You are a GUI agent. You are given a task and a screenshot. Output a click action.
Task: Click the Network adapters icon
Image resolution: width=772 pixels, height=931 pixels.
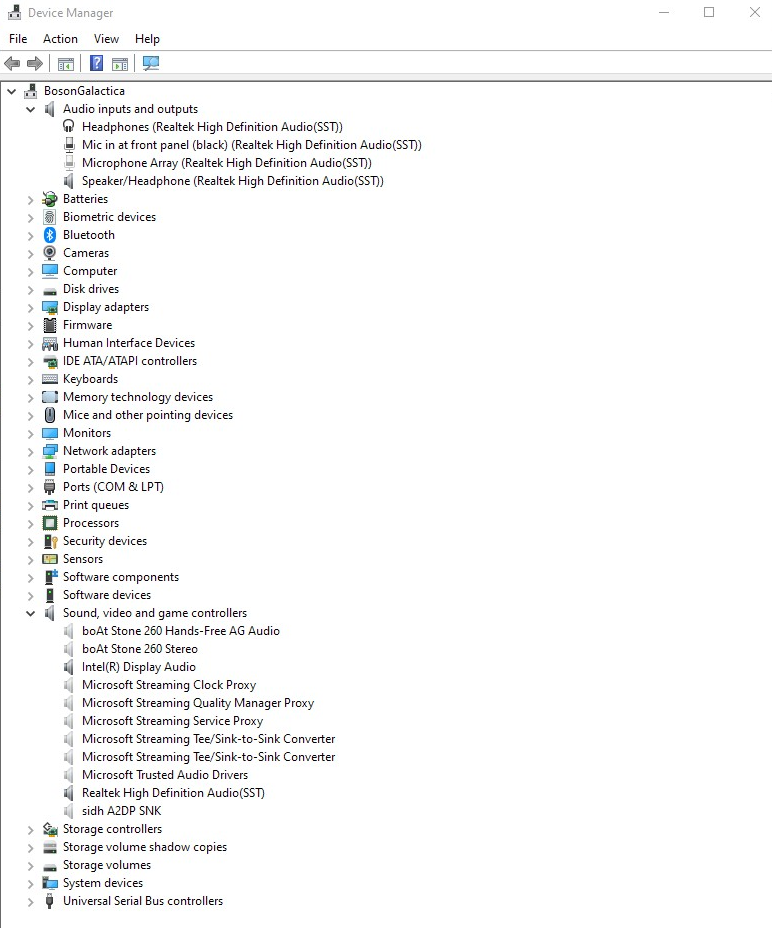50,451
